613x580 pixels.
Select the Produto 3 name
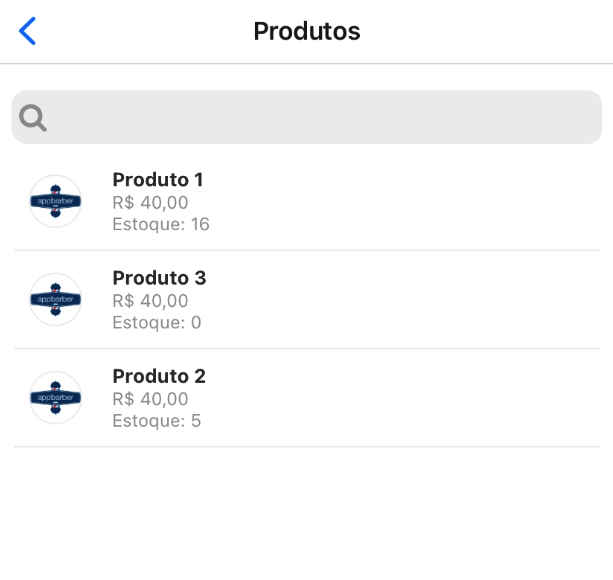click(159, 278)
